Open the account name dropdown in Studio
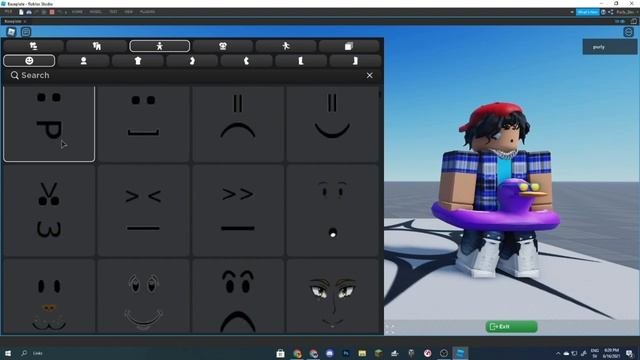The image size is (640, 360). [x=627, y=12]
